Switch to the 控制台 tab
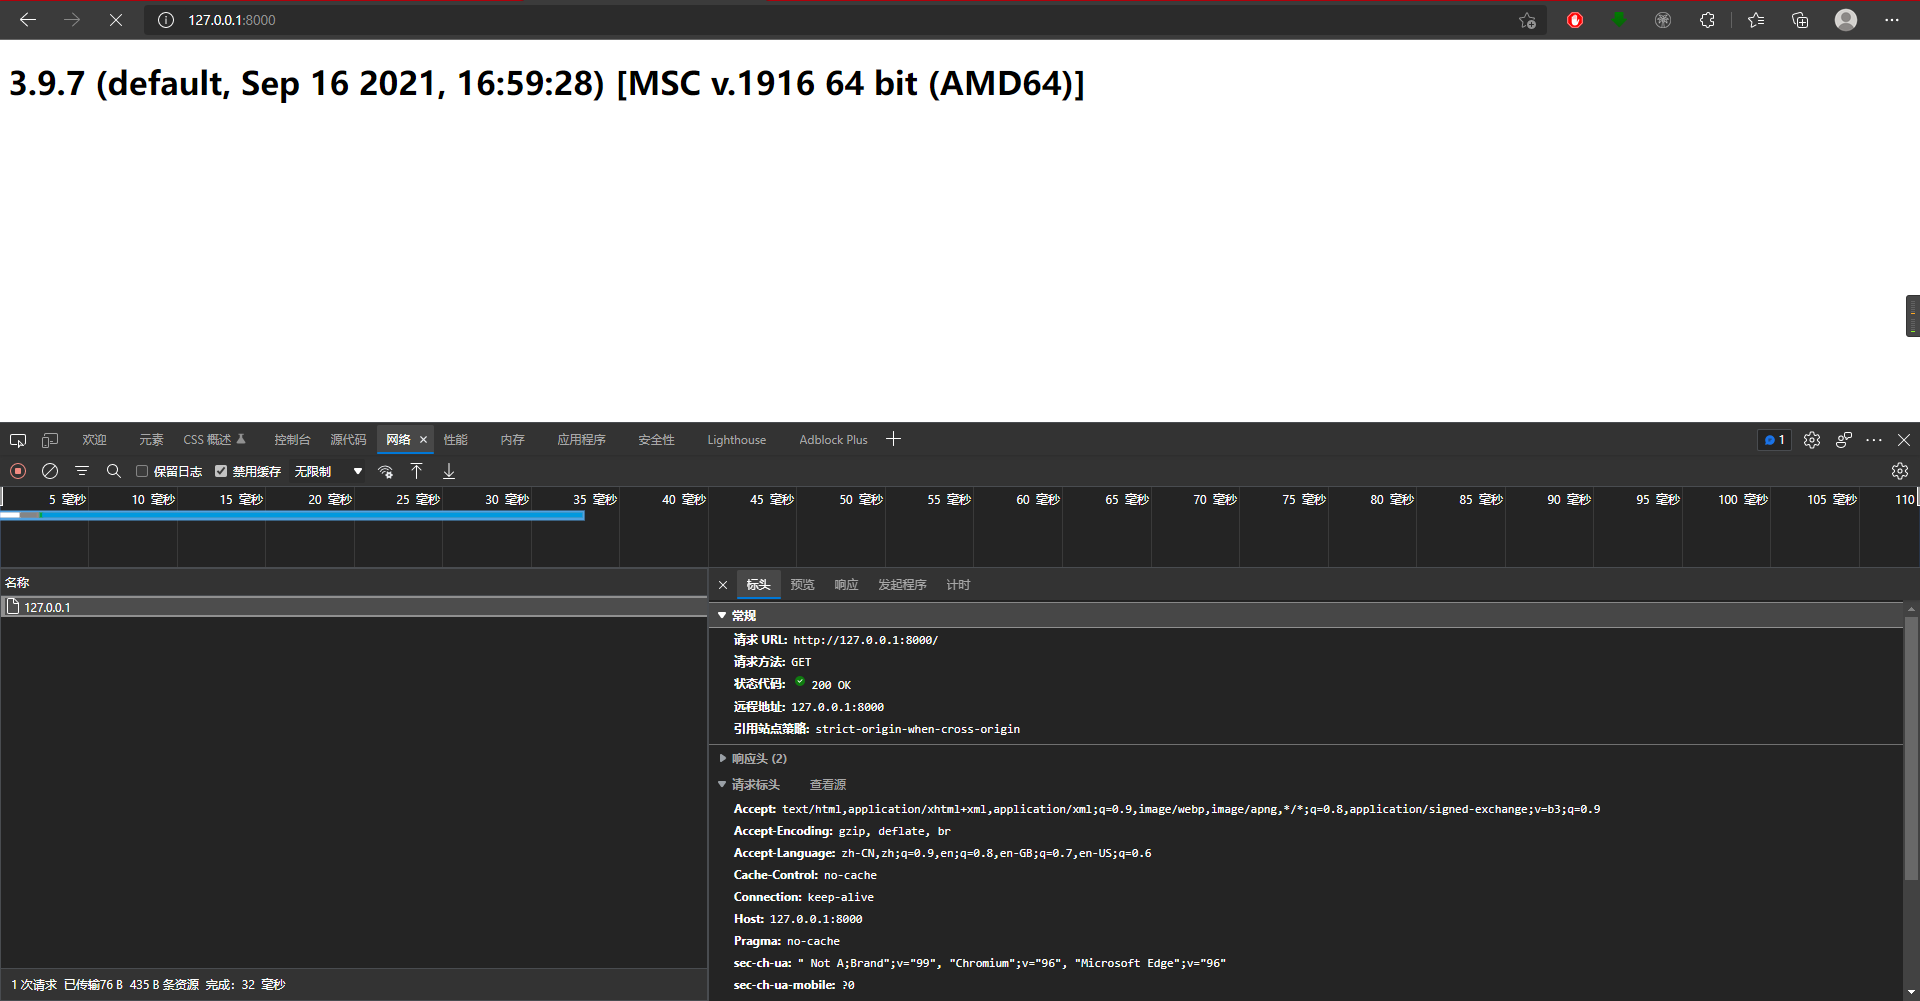 tap(292, 440)
